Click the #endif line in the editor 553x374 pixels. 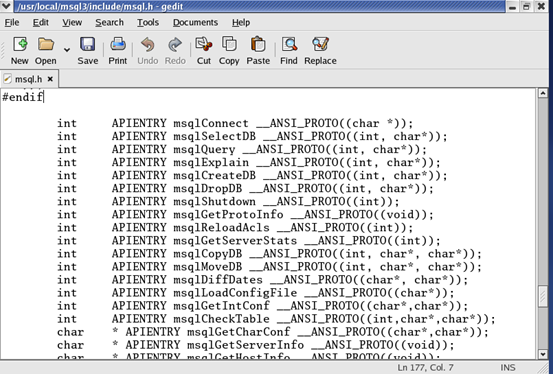[23, 97]
